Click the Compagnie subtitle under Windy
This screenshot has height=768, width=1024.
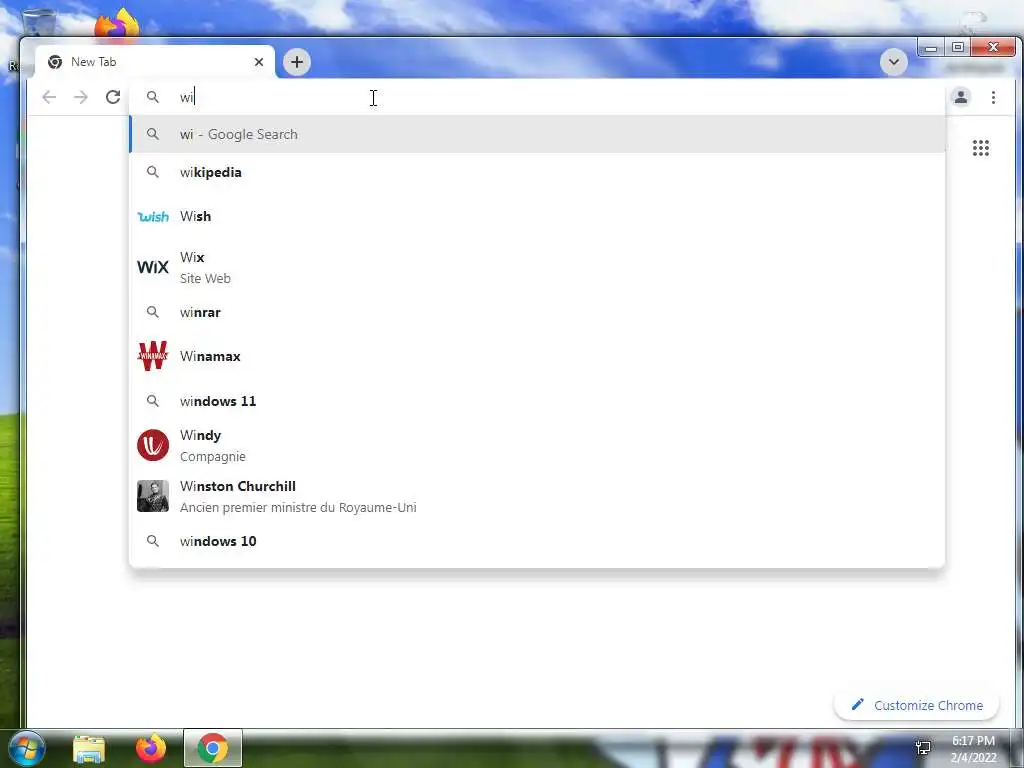point(213,456)
